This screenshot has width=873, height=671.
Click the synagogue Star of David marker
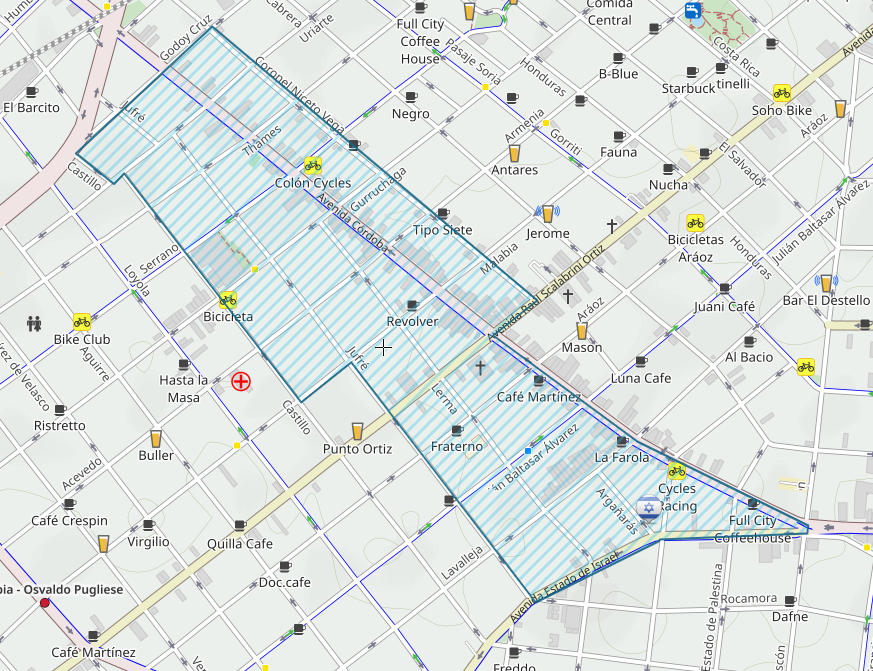648,508
